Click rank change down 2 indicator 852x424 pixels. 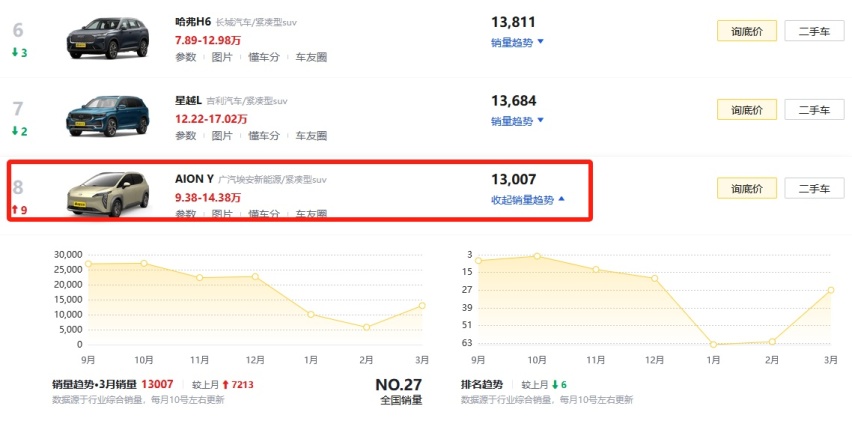point(19,131)
